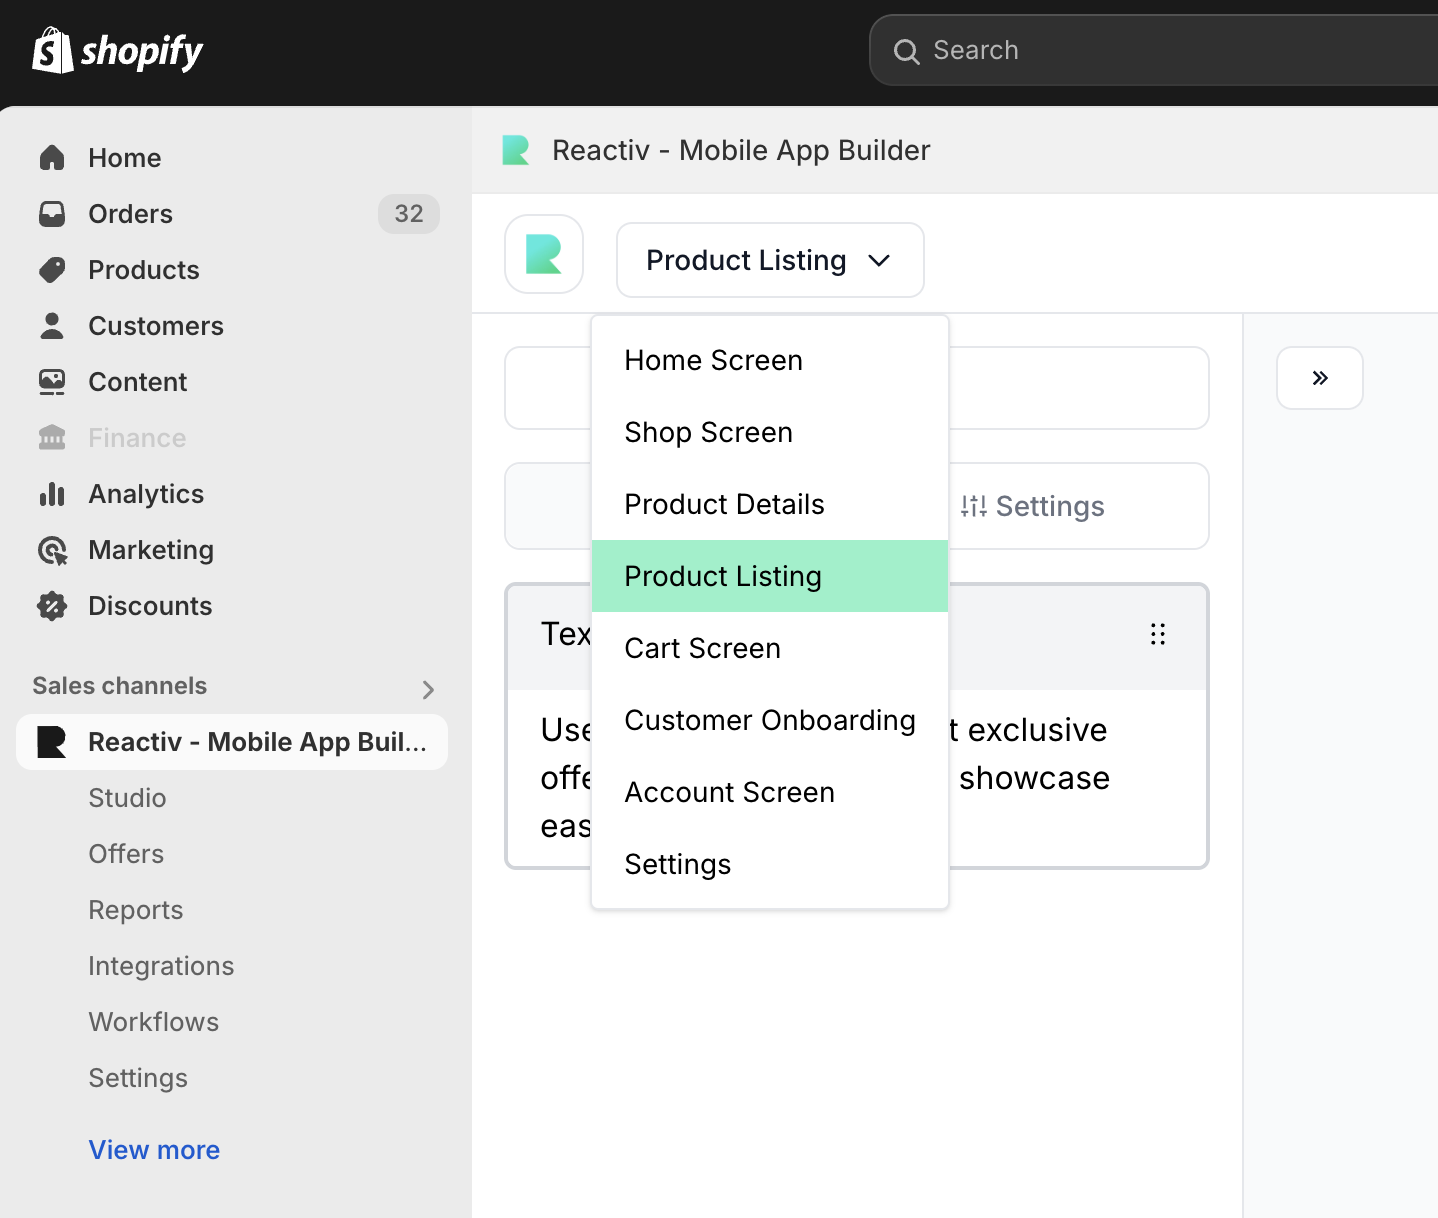Select Home Screen from dropdown

713,360
